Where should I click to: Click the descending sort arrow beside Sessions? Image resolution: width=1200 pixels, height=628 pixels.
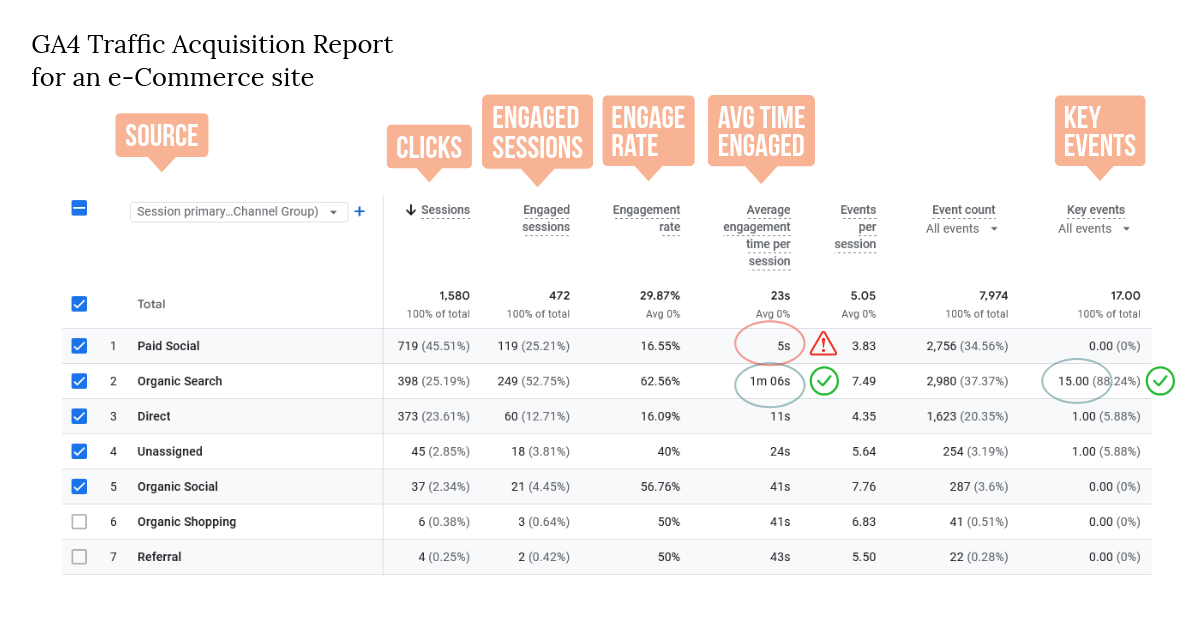[x=412, y=210]
